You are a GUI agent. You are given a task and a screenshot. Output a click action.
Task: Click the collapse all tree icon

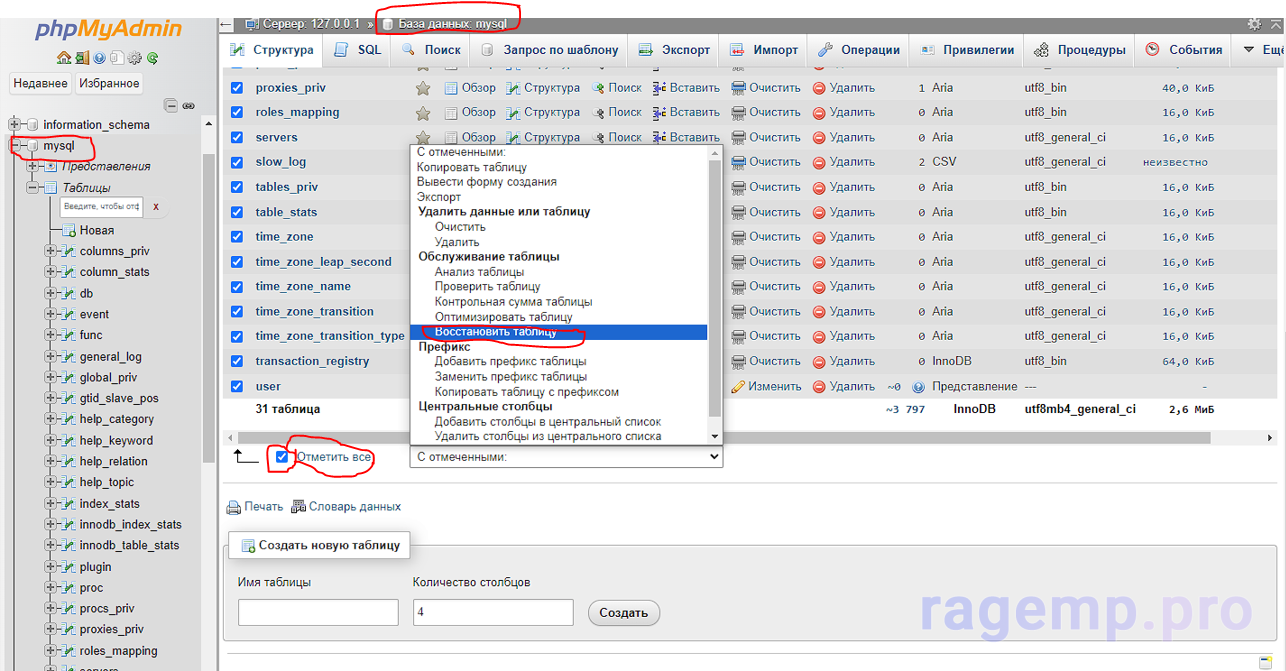pos(171,105)
